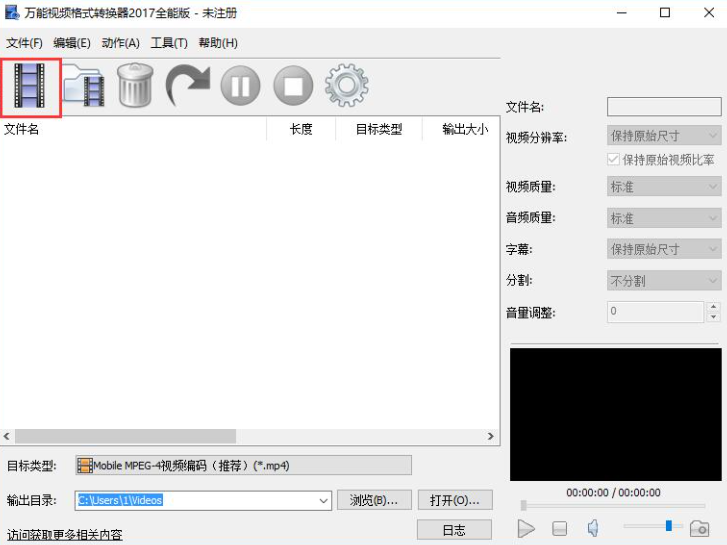The image size is (727, 545).
Task: Click the stop conversion icon
Action: [x=293, y=86]
